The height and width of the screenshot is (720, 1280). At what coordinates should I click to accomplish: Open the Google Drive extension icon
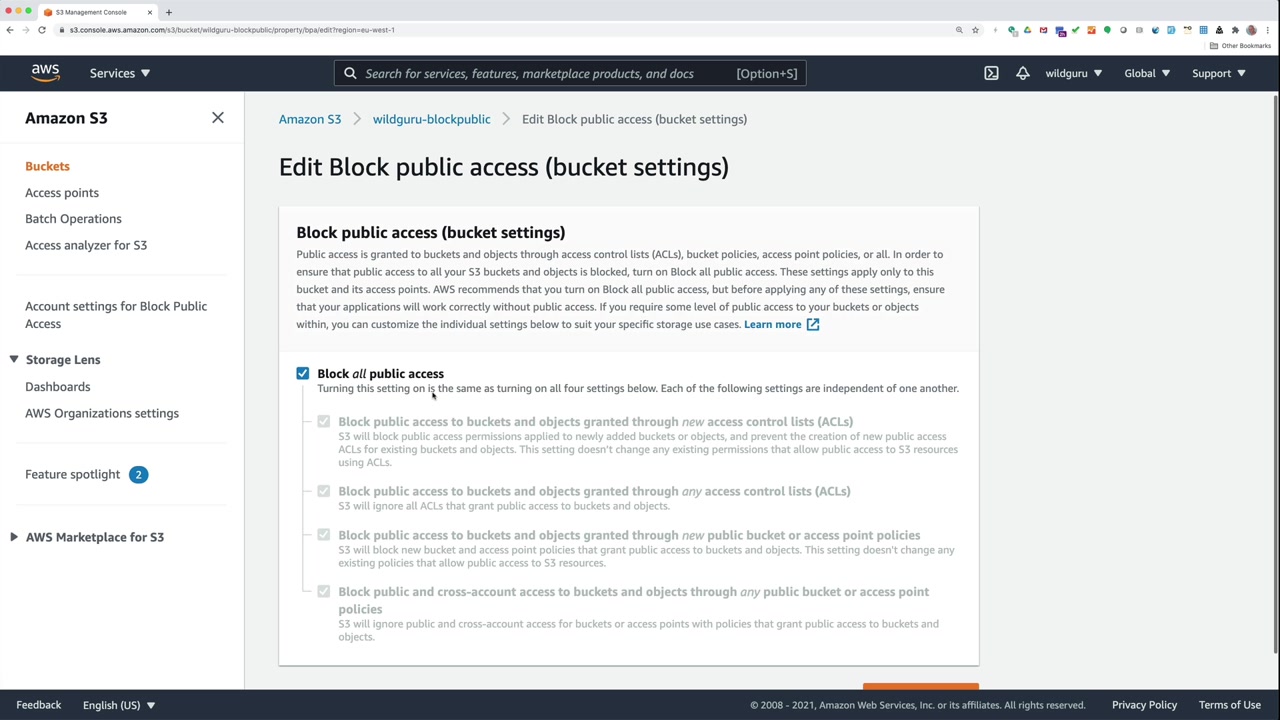tap(1027, 30)
